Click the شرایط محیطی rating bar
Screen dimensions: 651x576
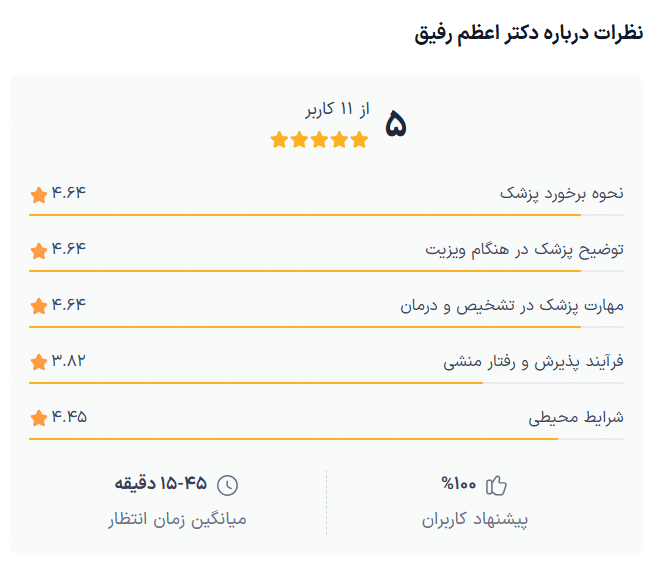click(x=326, y=439)
